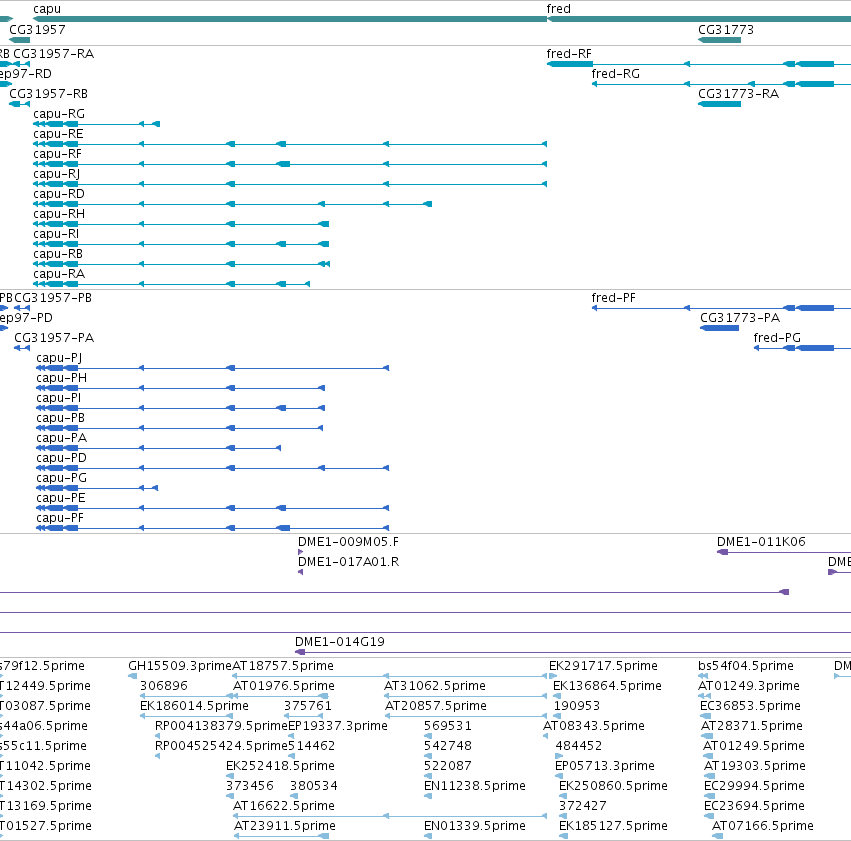Image resolution: width=851 pixels, height=841 pixels.
Task: Select the AT16622.5prime EST label
Action: coord(284,807)
